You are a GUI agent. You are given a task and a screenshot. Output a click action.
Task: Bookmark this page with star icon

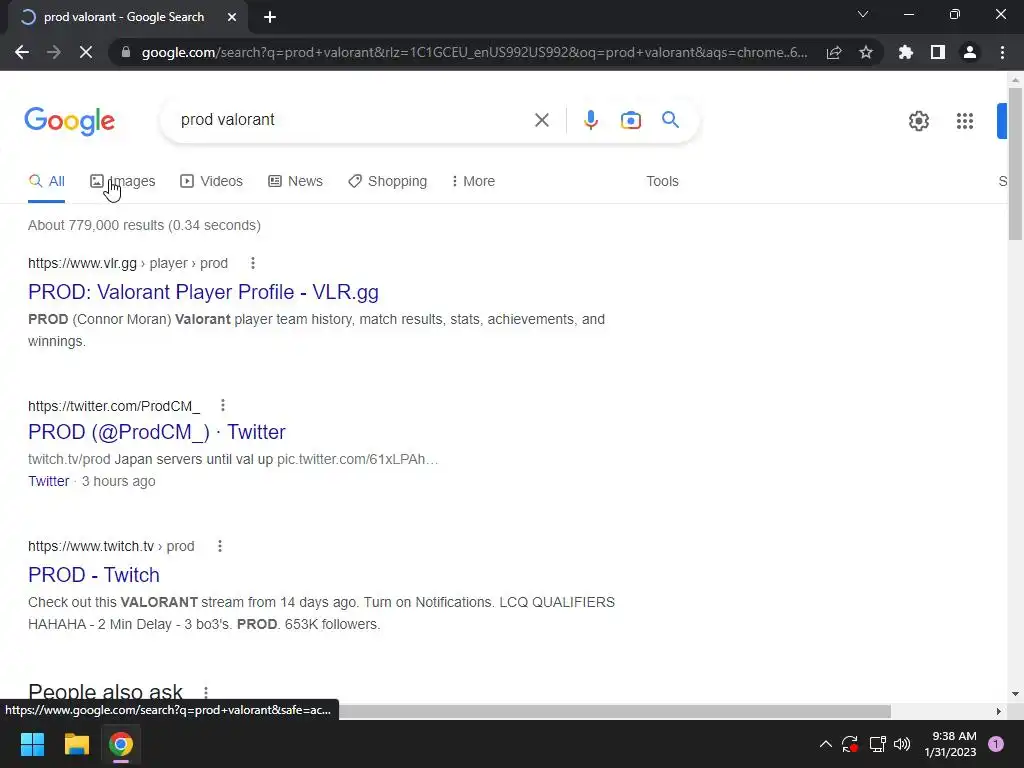click(866, 52)
